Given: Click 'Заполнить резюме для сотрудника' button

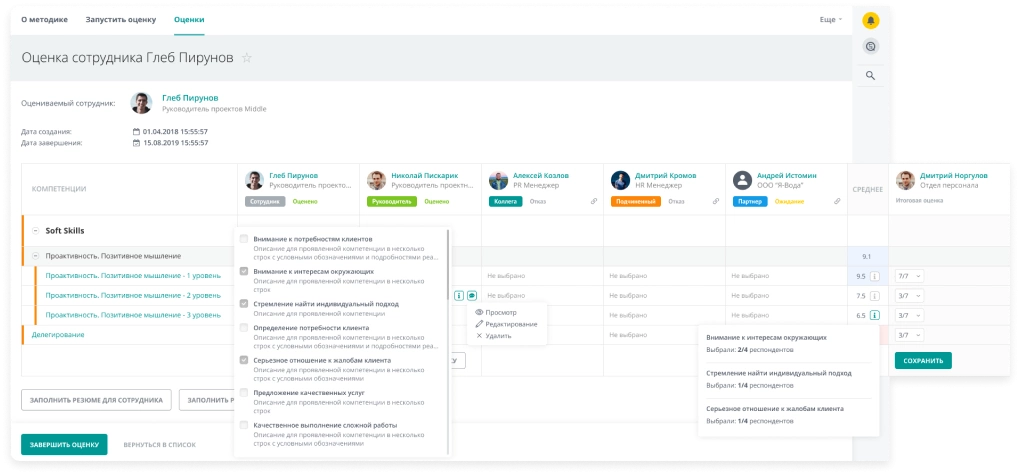Looking at the screenshot, I should (96, 400).
